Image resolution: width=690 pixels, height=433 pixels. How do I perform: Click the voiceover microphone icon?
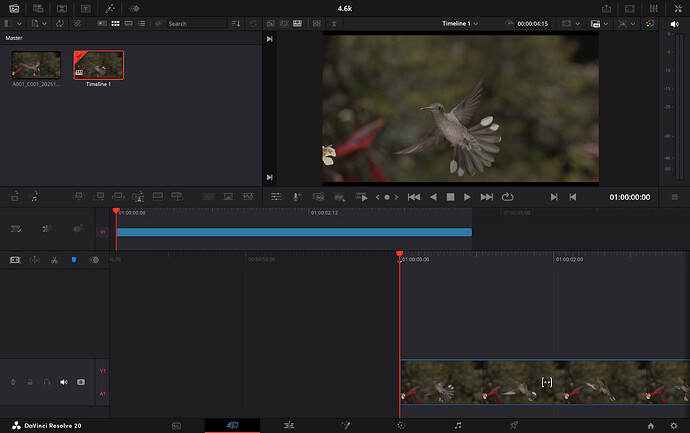pos(297,197)
